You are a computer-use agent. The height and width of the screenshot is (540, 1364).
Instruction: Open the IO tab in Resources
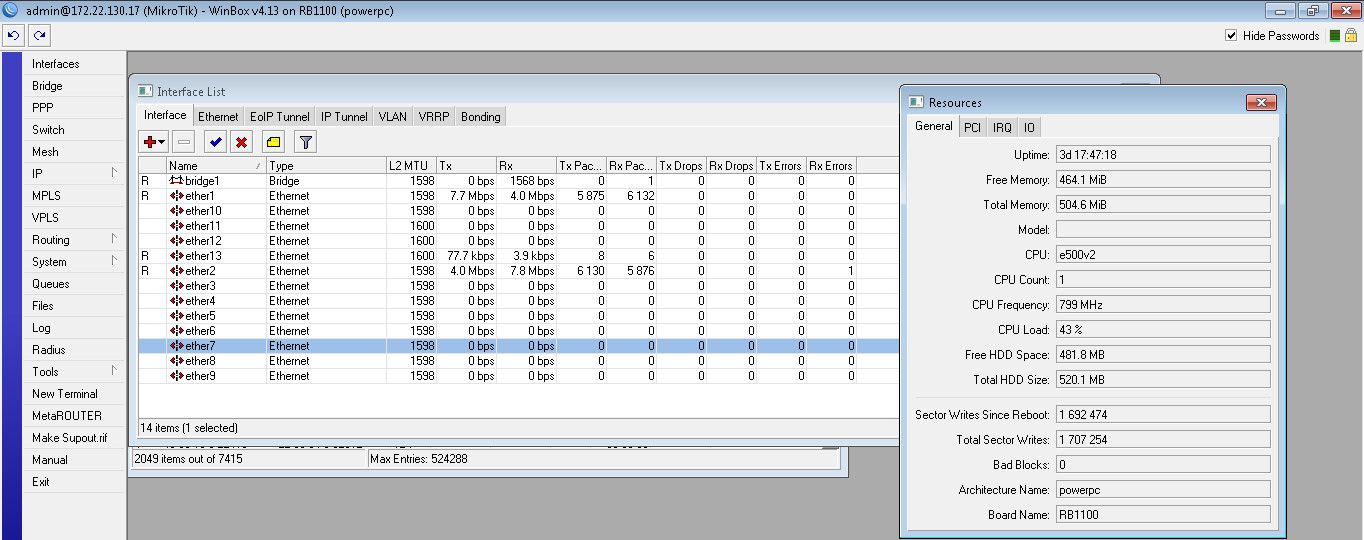[1029, 128]
